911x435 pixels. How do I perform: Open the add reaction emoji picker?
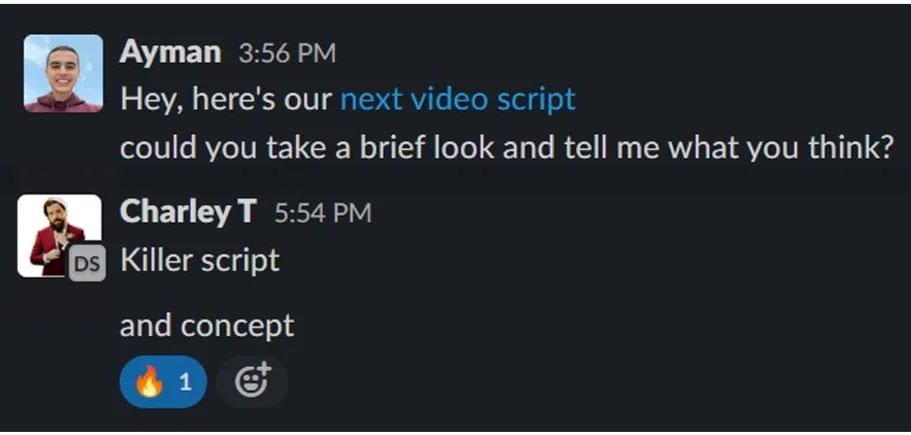tap(252, 382)
